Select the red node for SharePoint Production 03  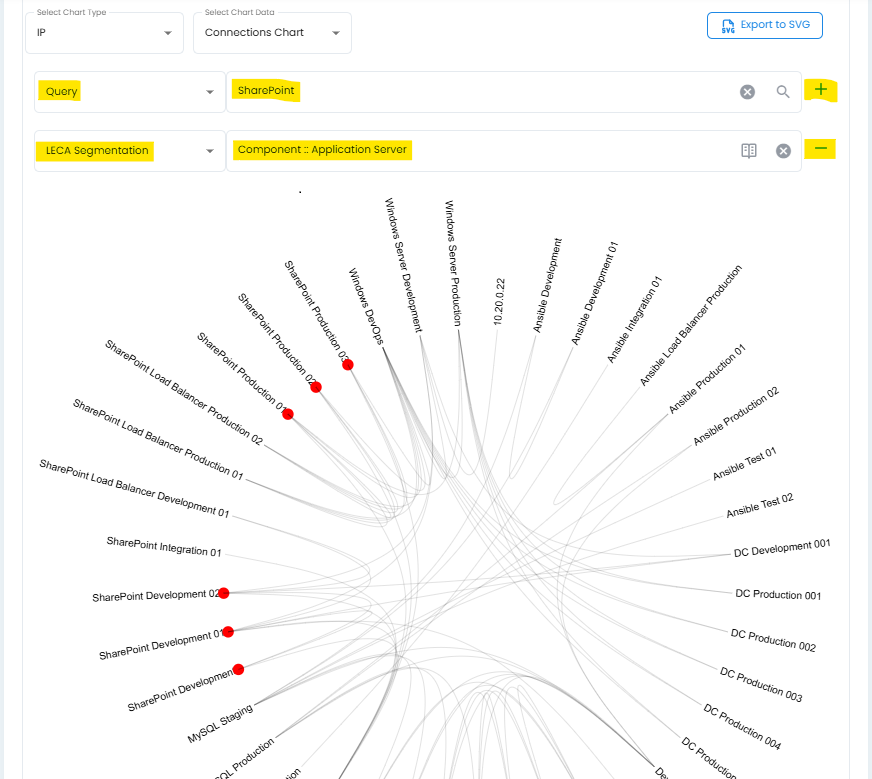(x=348, y=365)
